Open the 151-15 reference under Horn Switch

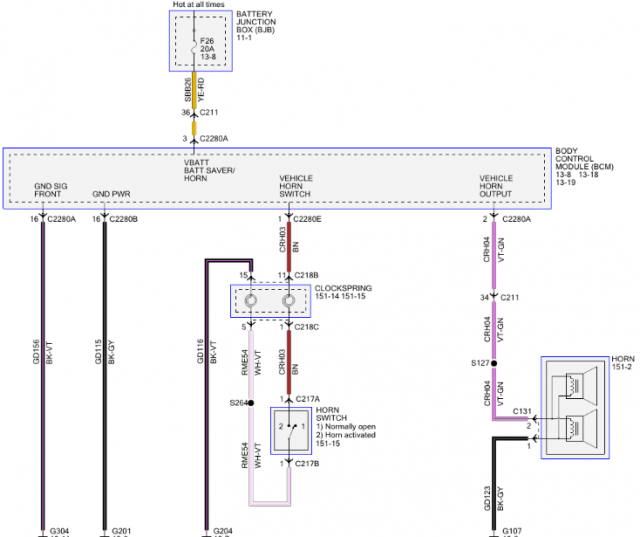tap(328, 444)
